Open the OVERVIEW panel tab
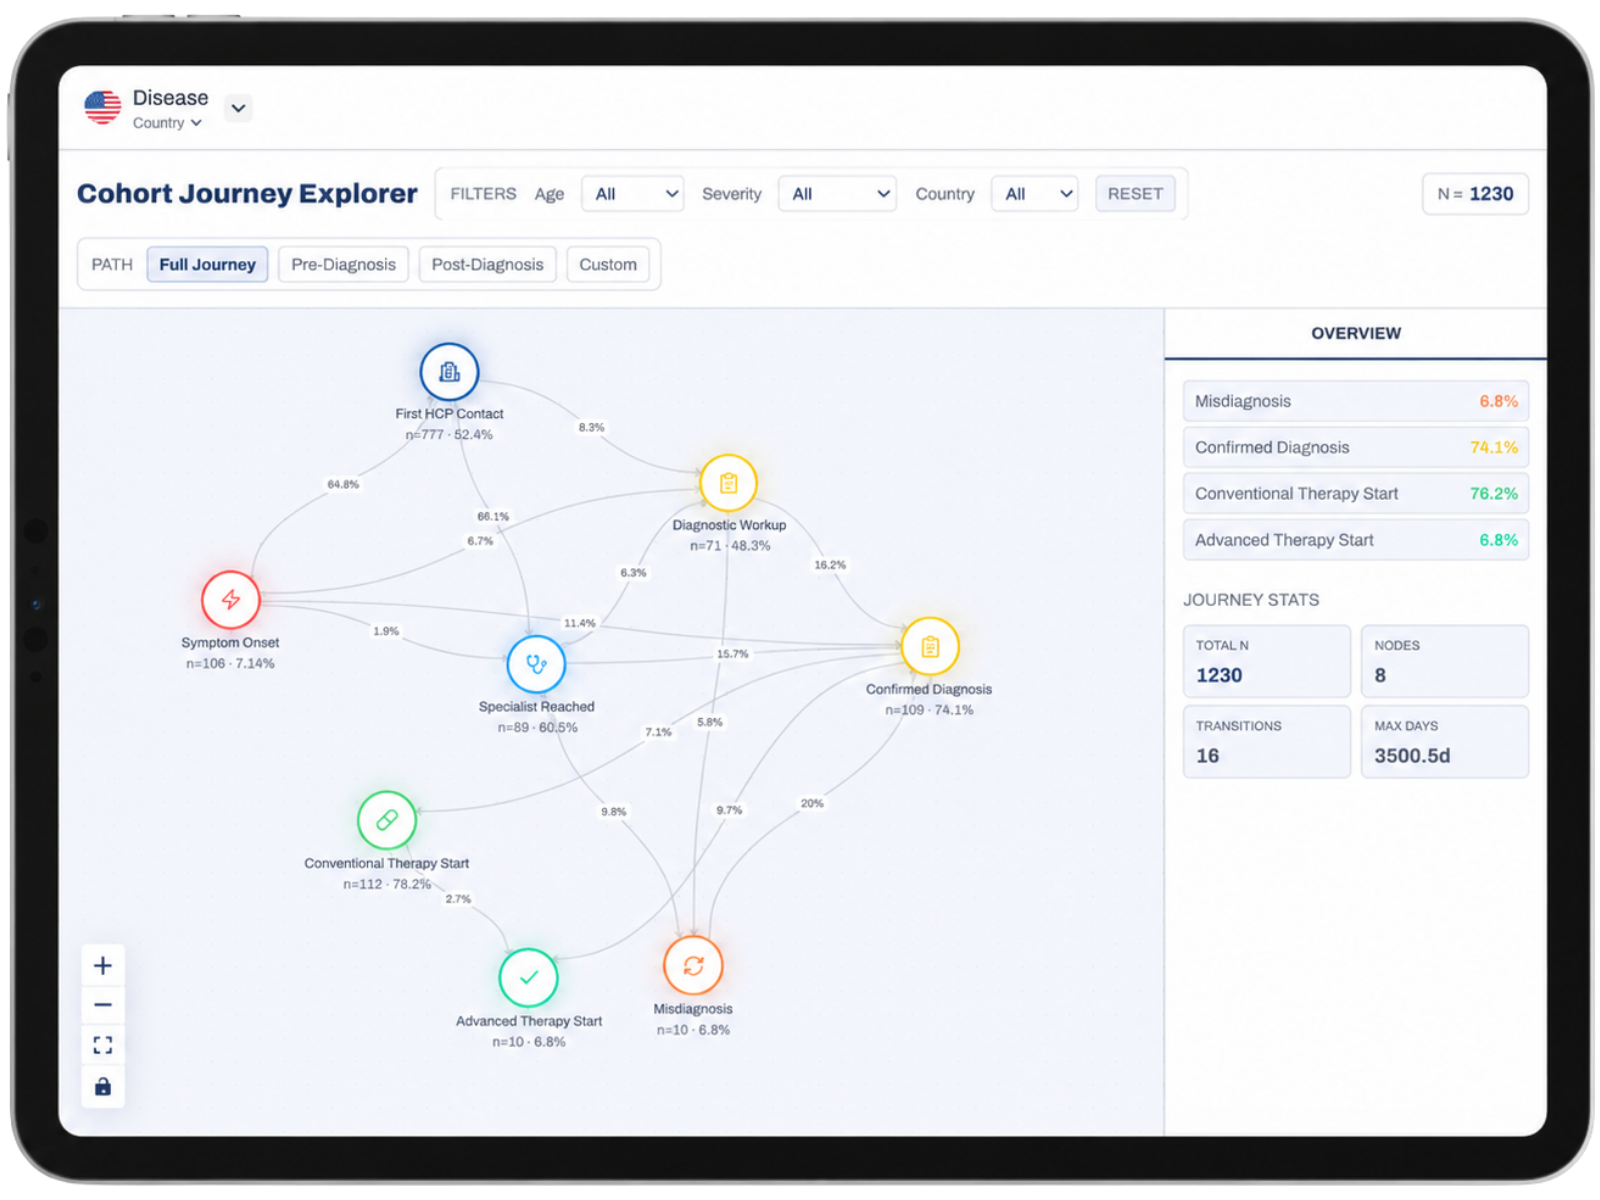Screen dimensions: 1600x1200 [1355, 333]
